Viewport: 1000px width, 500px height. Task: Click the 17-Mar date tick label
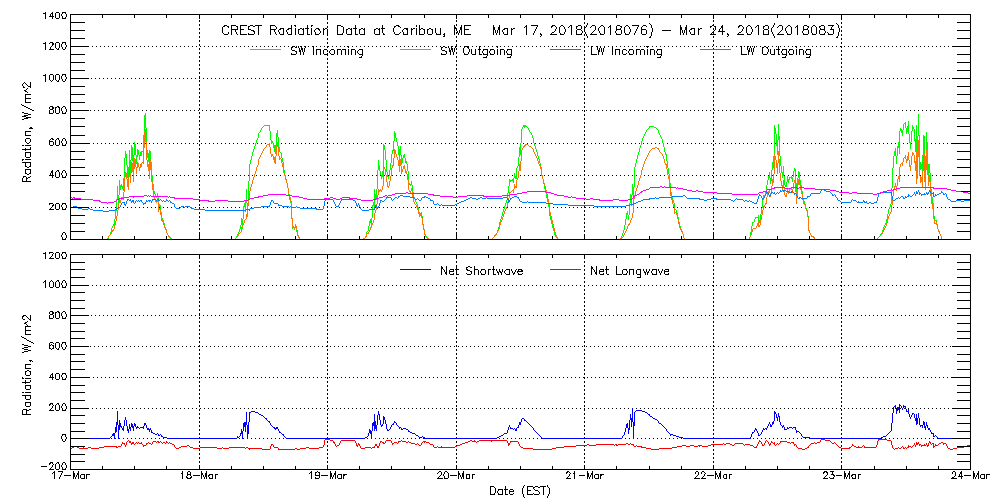(x=72, y=477)
